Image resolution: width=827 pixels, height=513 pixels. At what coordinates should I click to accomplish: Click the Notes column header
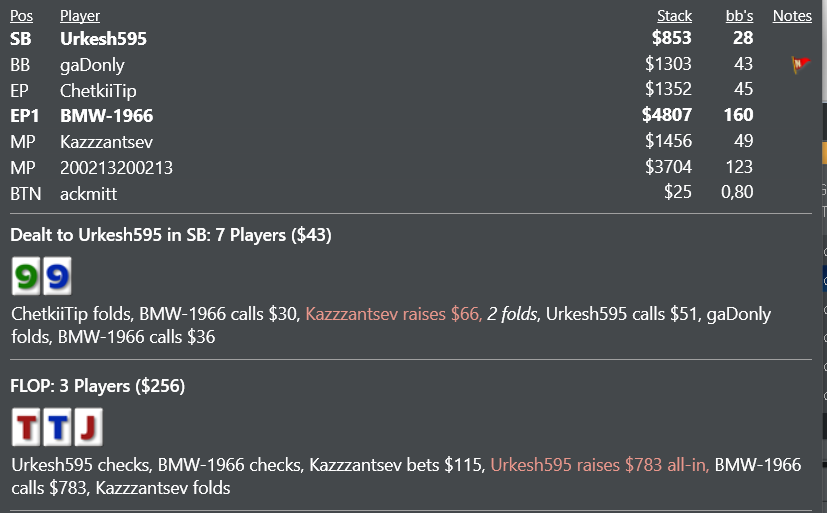tap(792, 16)
